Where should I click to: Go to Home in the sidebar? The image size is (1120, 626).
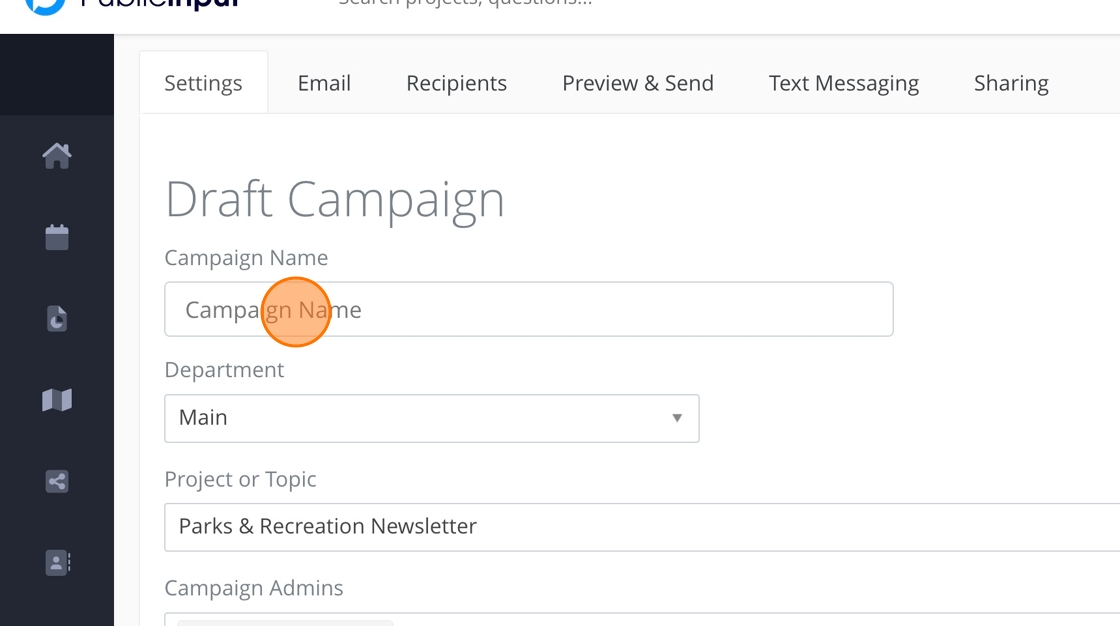point(57,156)
